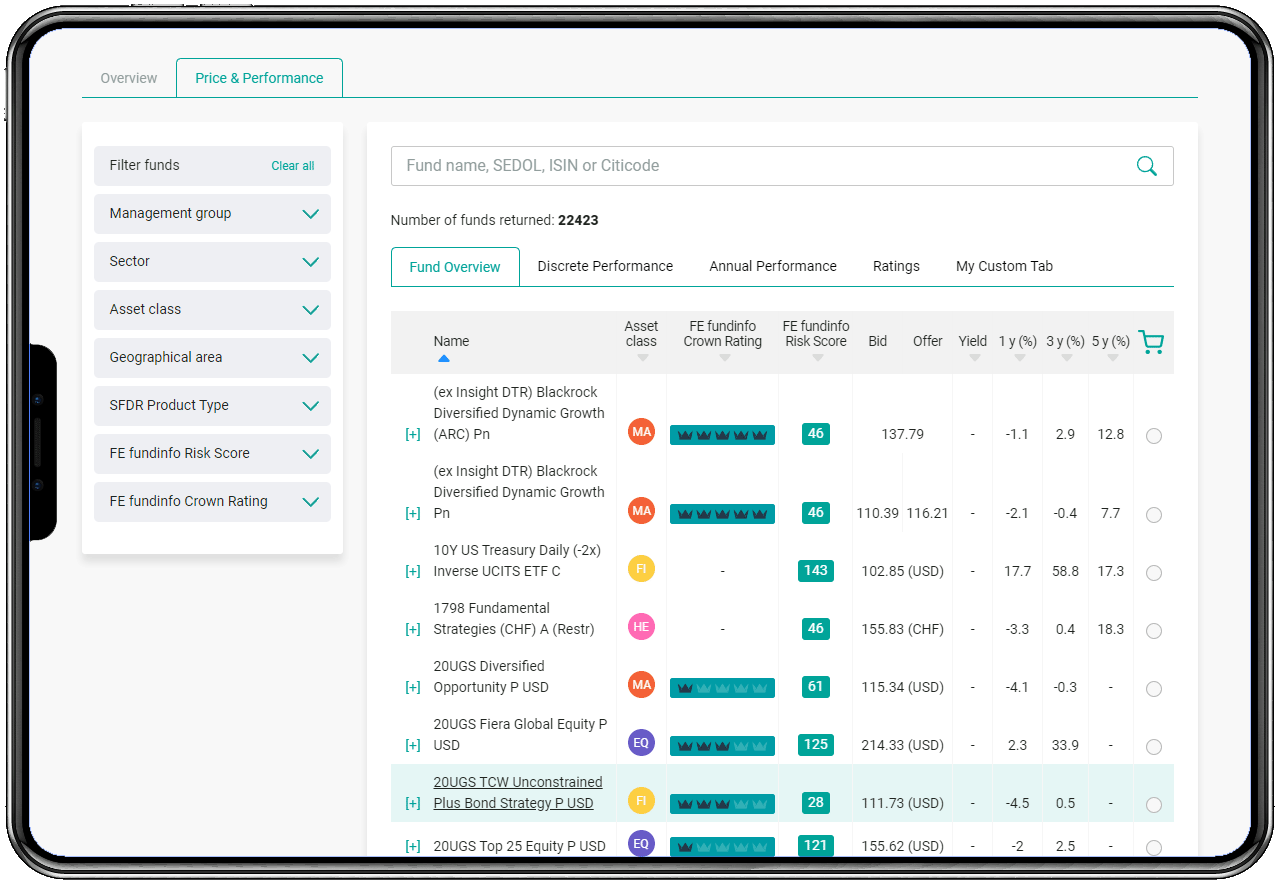Open Ratings tab
The image size is (1281, 886).
[896, 266]
